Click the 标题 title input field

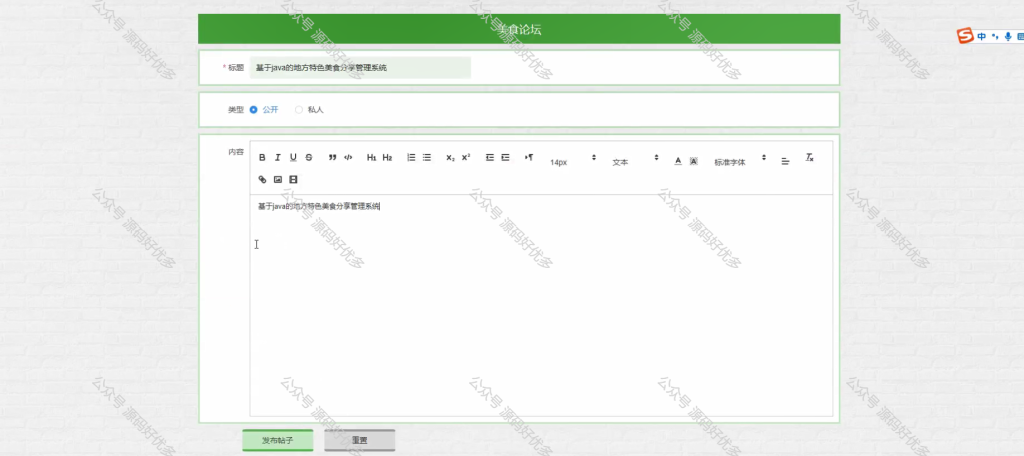click(360, 67)
